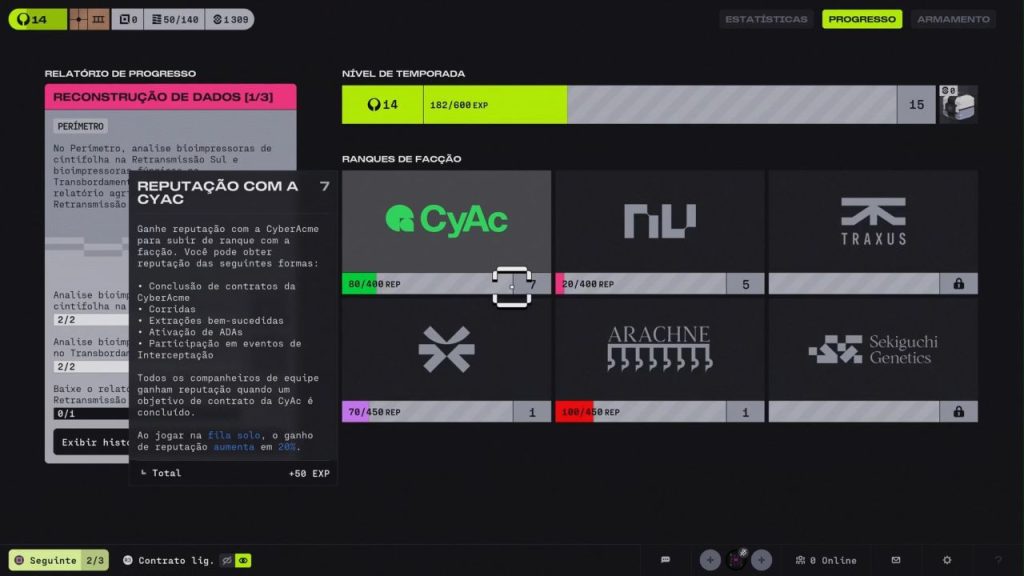
Task: Open the mail inbox envelope icon
Action: pos(896,560)
